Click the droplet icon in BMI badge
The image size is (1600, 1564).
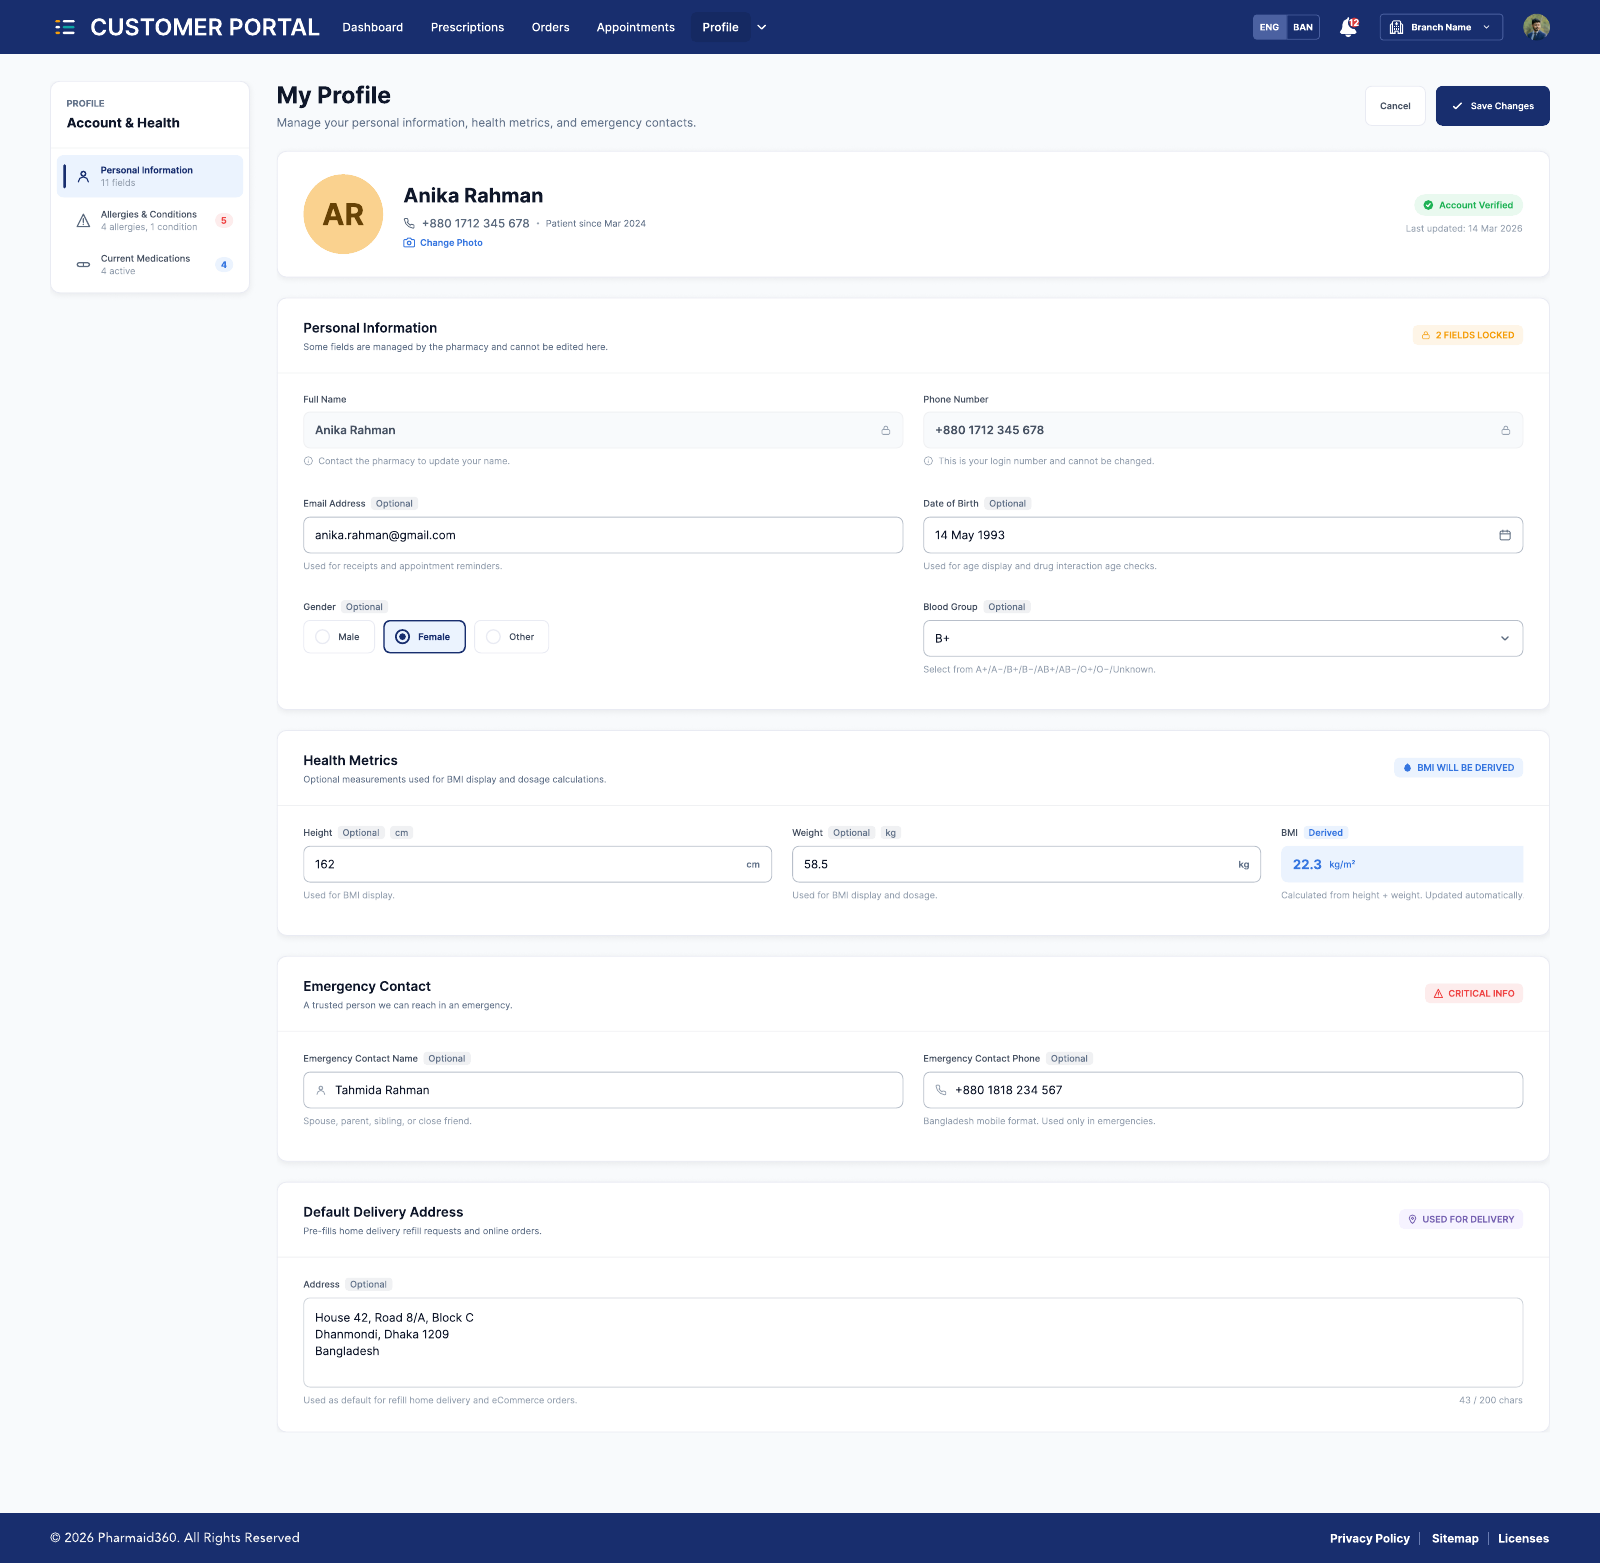(1407, 768)
